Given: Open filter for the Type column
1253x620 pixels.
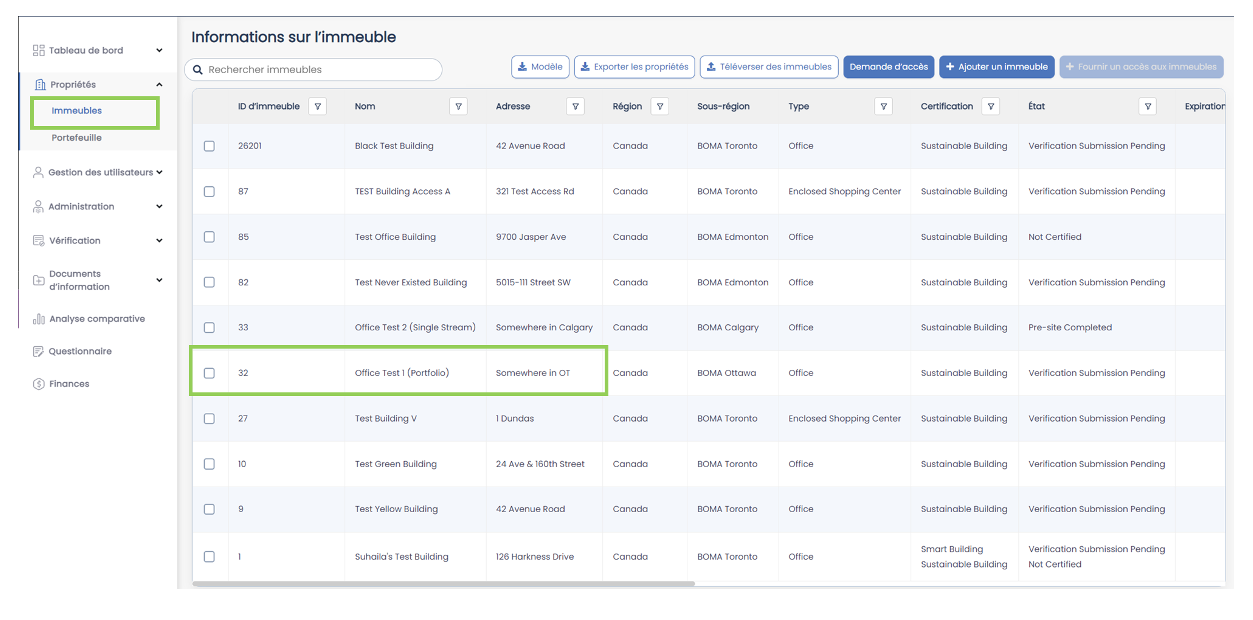Looking at the screenshot, I should [x=883, y=106].
